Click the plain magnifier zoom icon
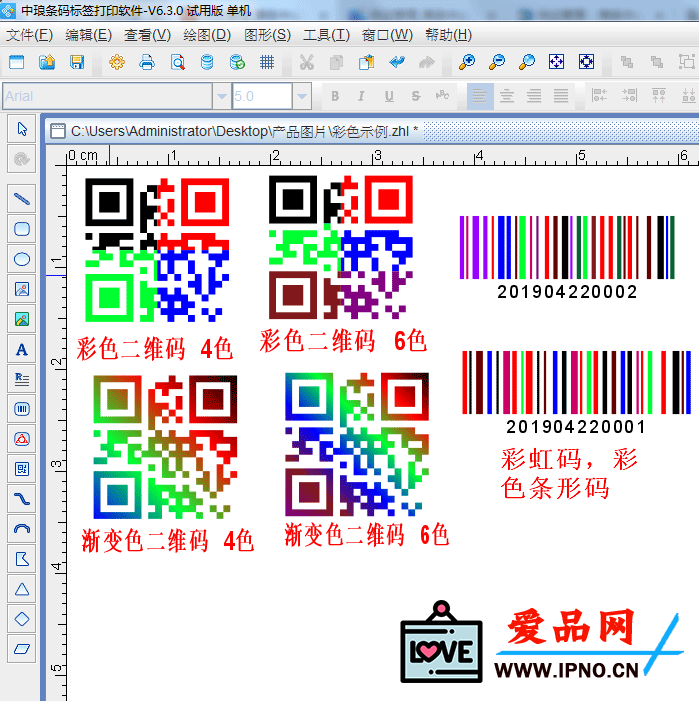Viewport: 699px width, 701px height. click(x=527, y=62)
